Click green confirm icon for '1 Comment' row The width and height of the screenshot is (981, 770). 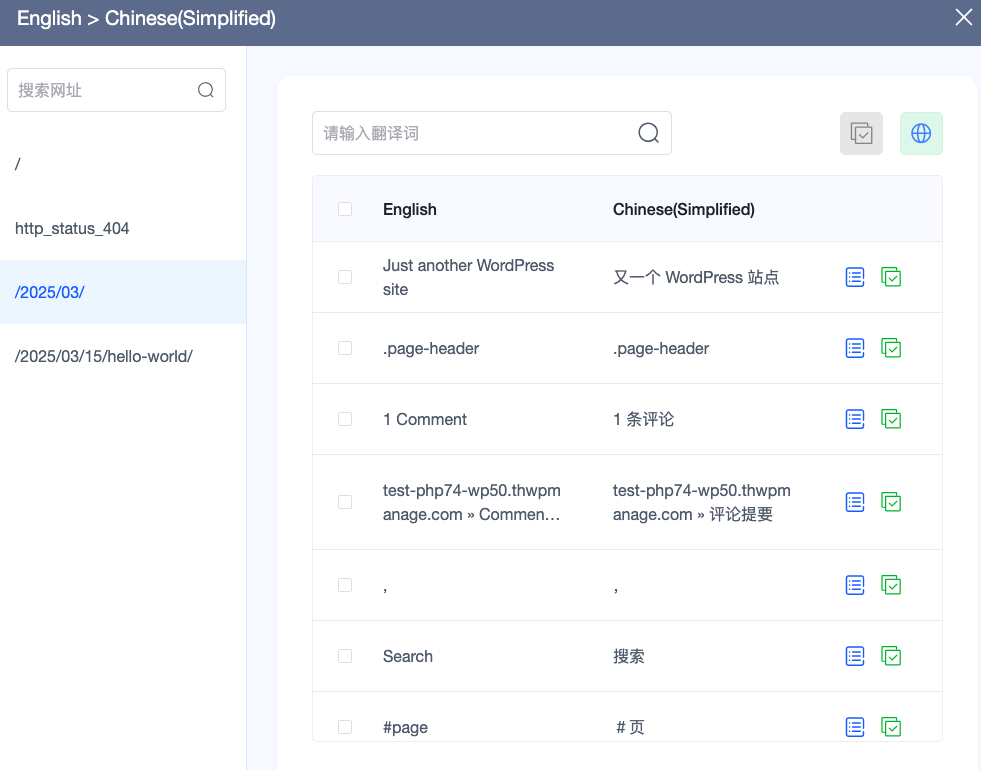[891, 419]
